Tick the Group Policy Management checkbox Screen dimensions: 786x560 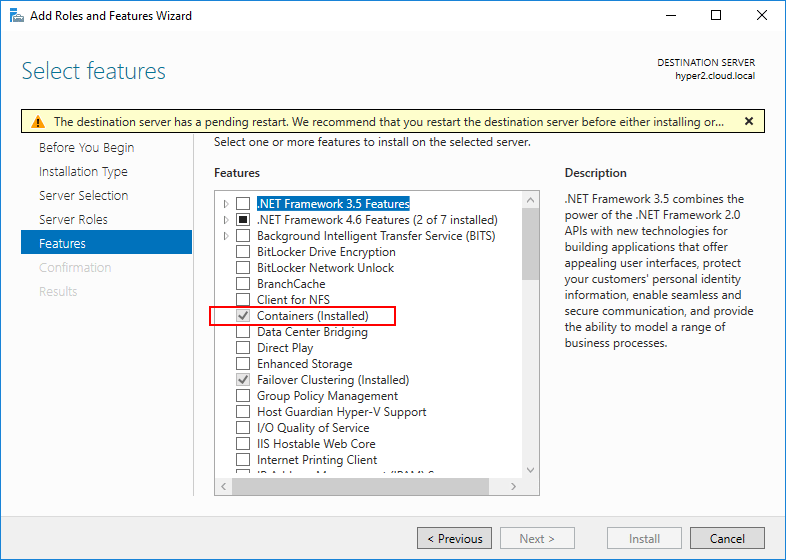243,396
